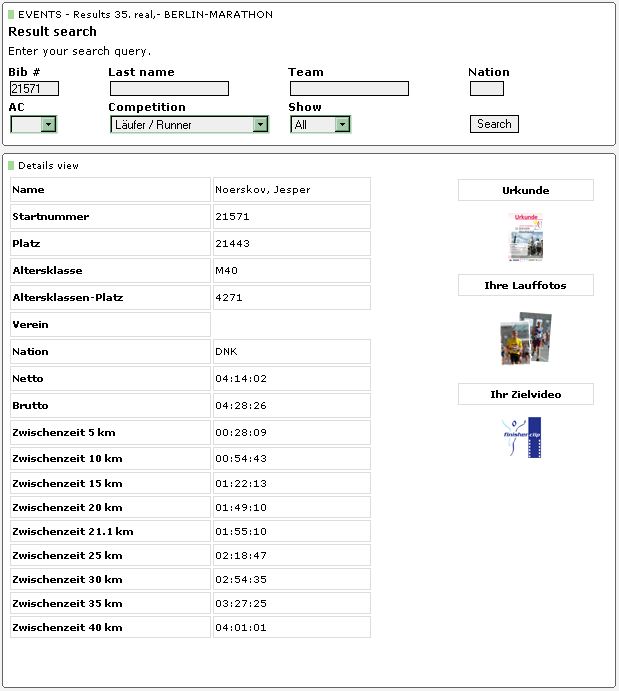
Task: Select the Startnummer value 21571
Action: pos(232,216)
